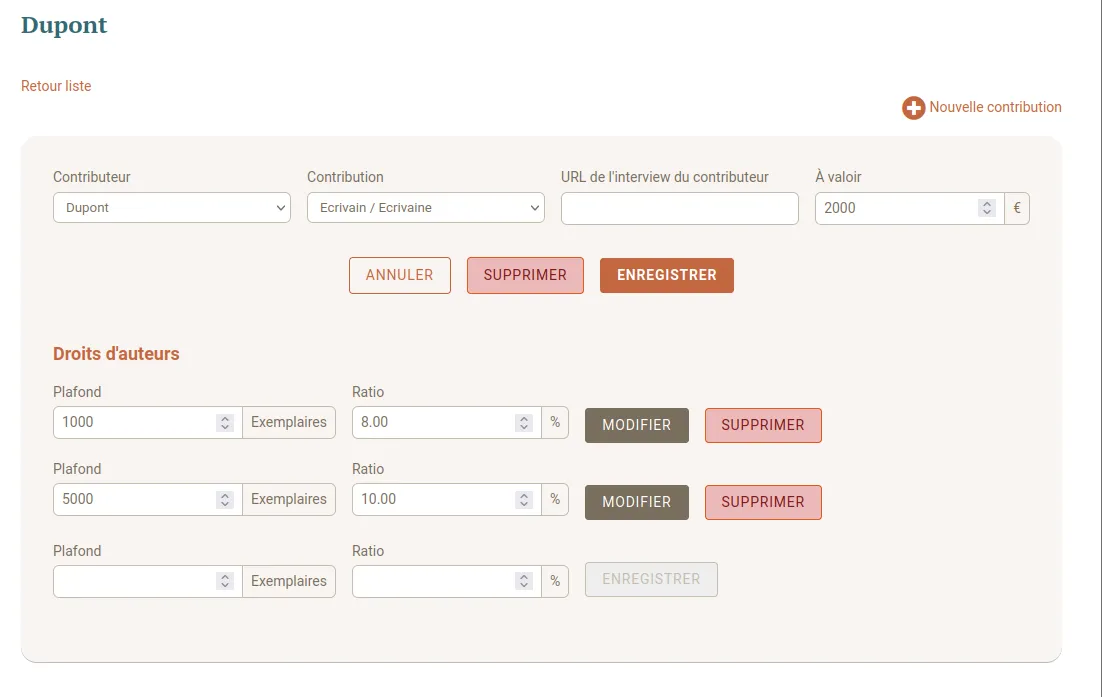The height and width of the screenshot is (697, 1102).
Task: Click SUPPRIMER next to ANNULER
Action: pos(525,275)
